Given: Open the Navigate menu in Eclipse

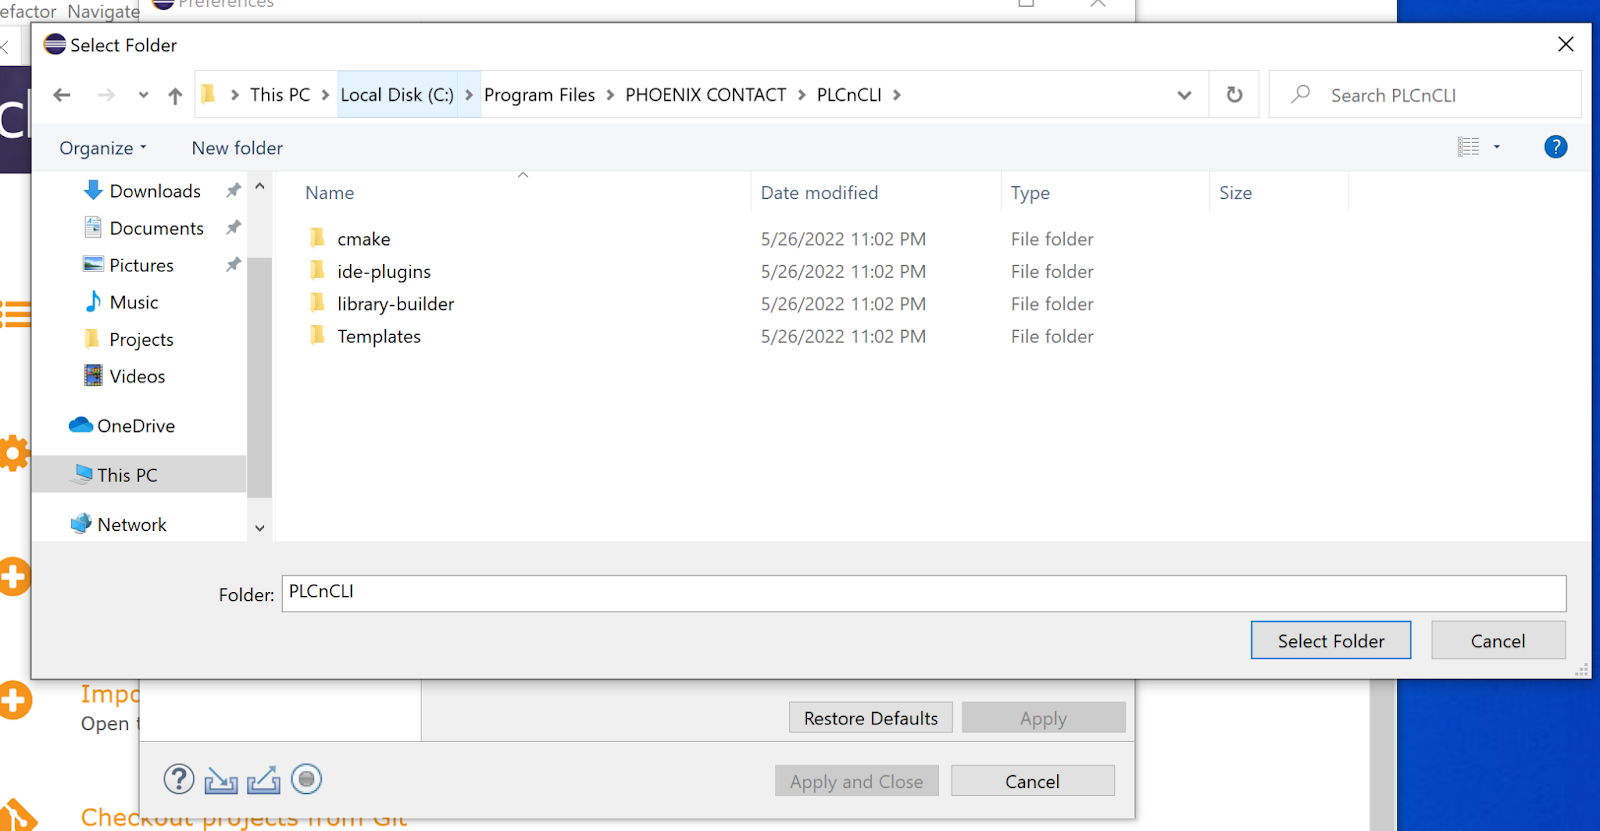Looking at the screenshot, I should click(x=103, y=11).
